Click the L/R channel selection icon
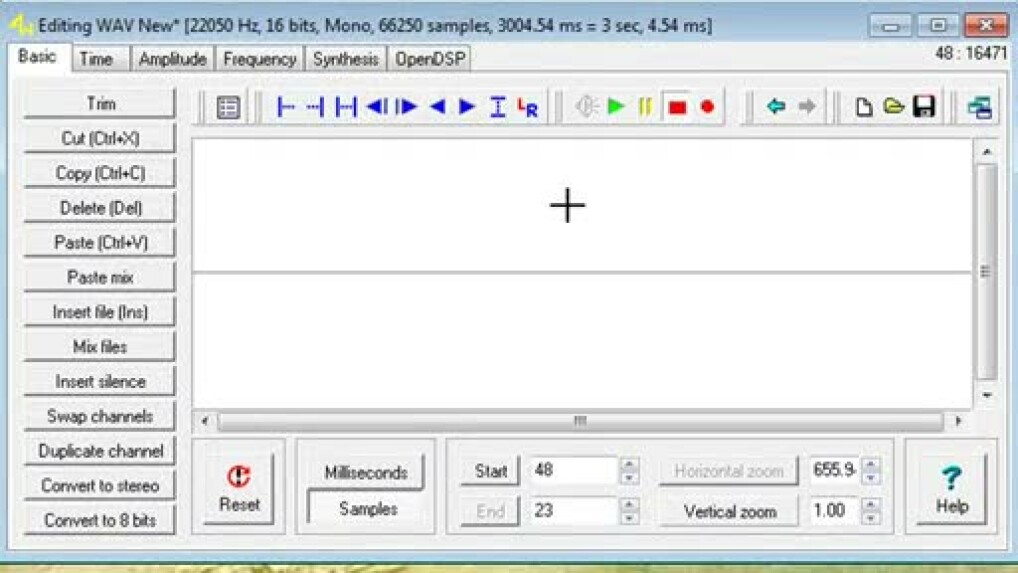The height and width of the screenshot is (573, 1018). pyautogui.click(x=528, y=108)
